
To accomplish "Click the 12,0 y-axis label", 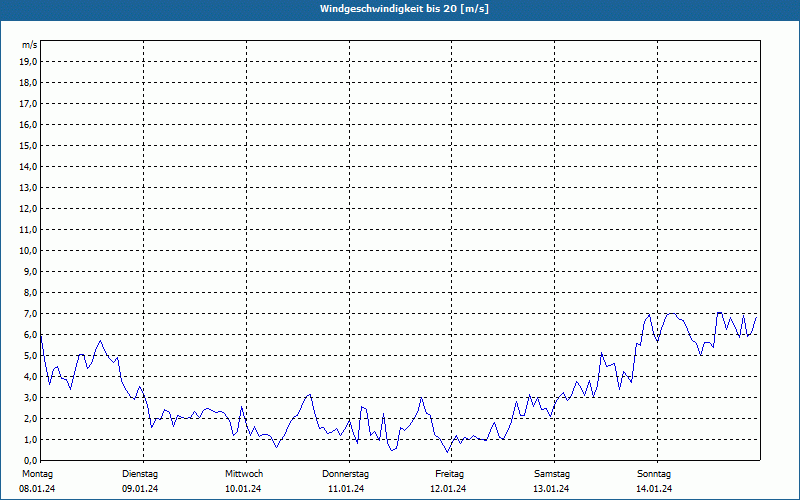I will pyautogui.click(x=28, y=209).
